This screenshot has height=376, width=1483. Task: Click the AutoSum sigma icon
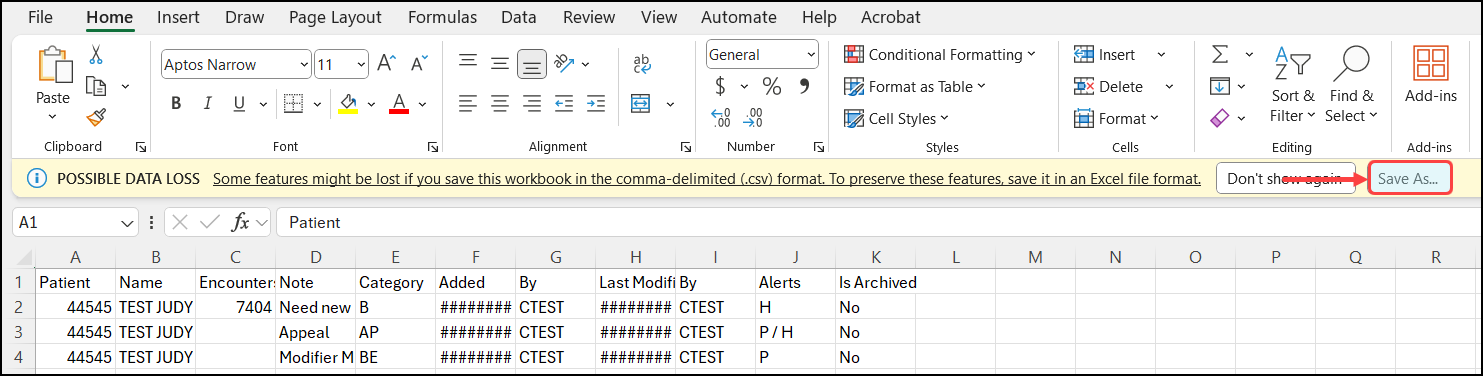[1220, 54]
